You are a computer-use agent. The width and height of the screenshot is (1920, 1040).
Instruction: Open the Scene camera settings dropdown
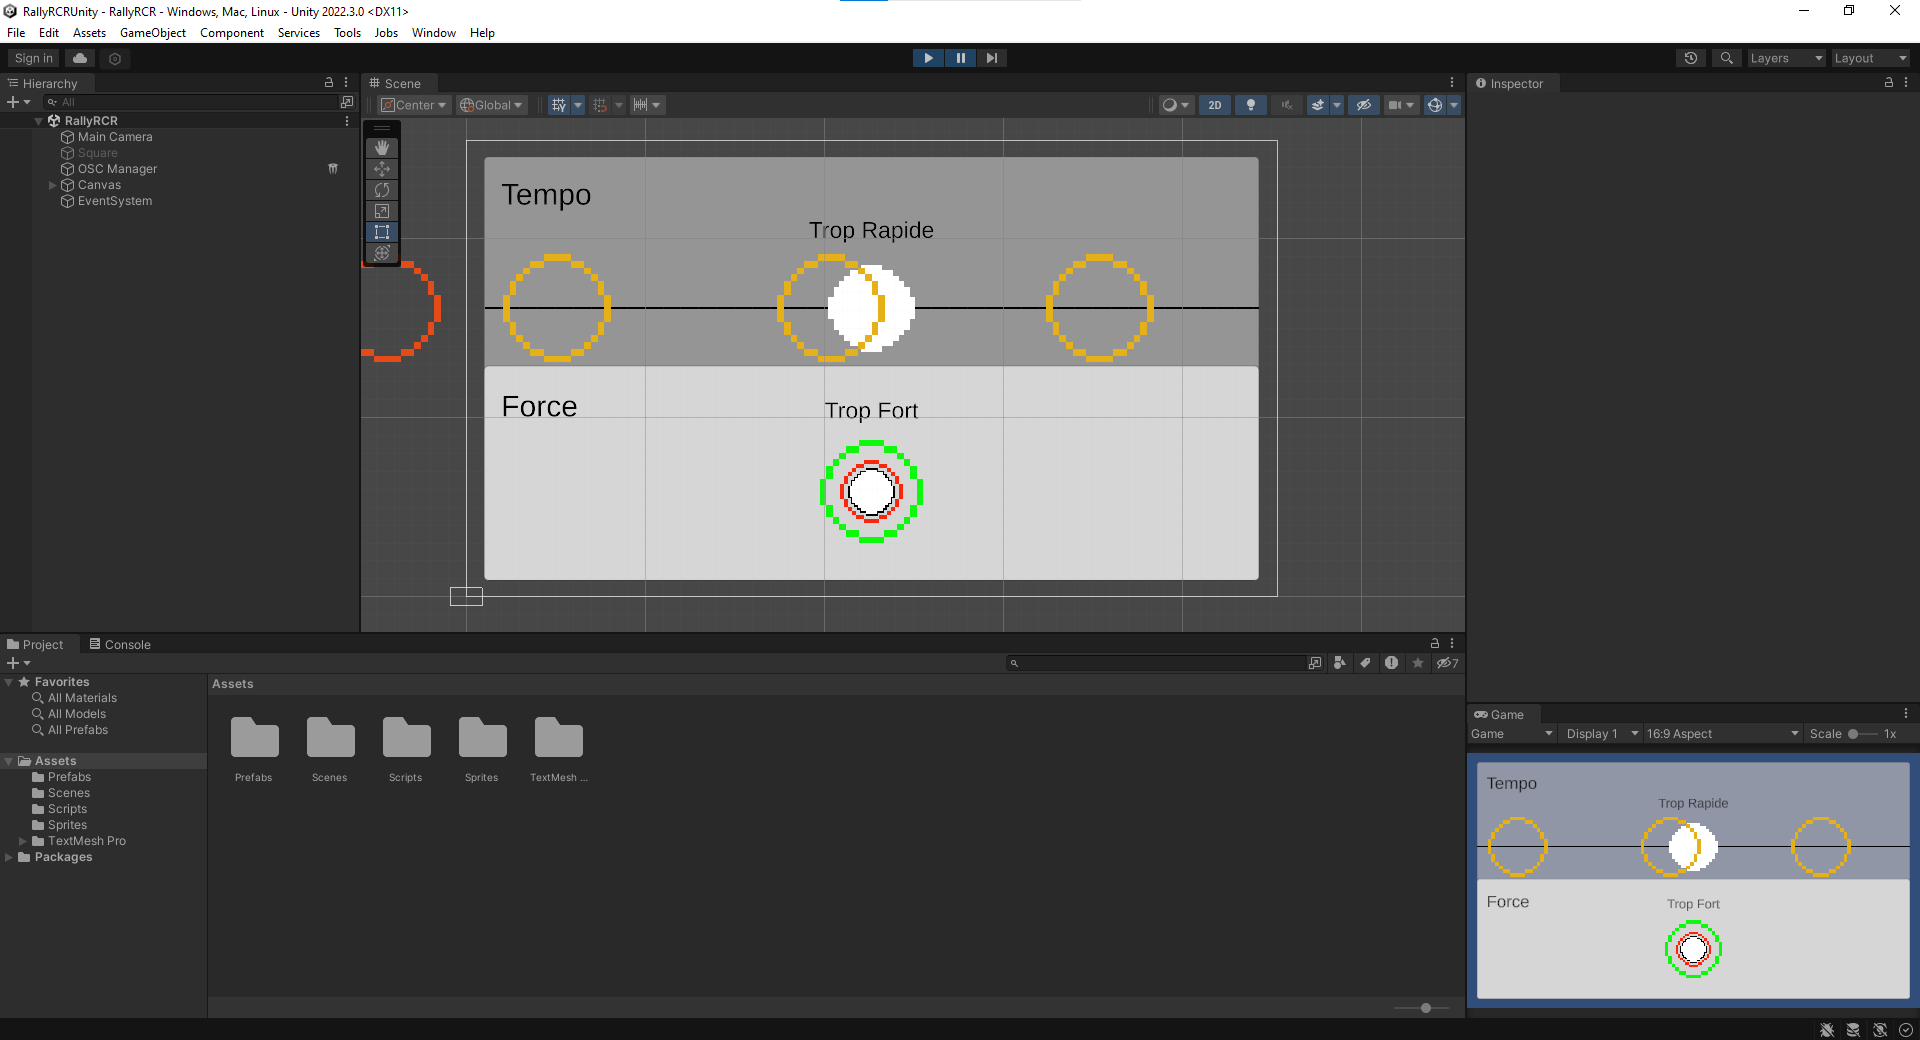(x=1401, y=105)
